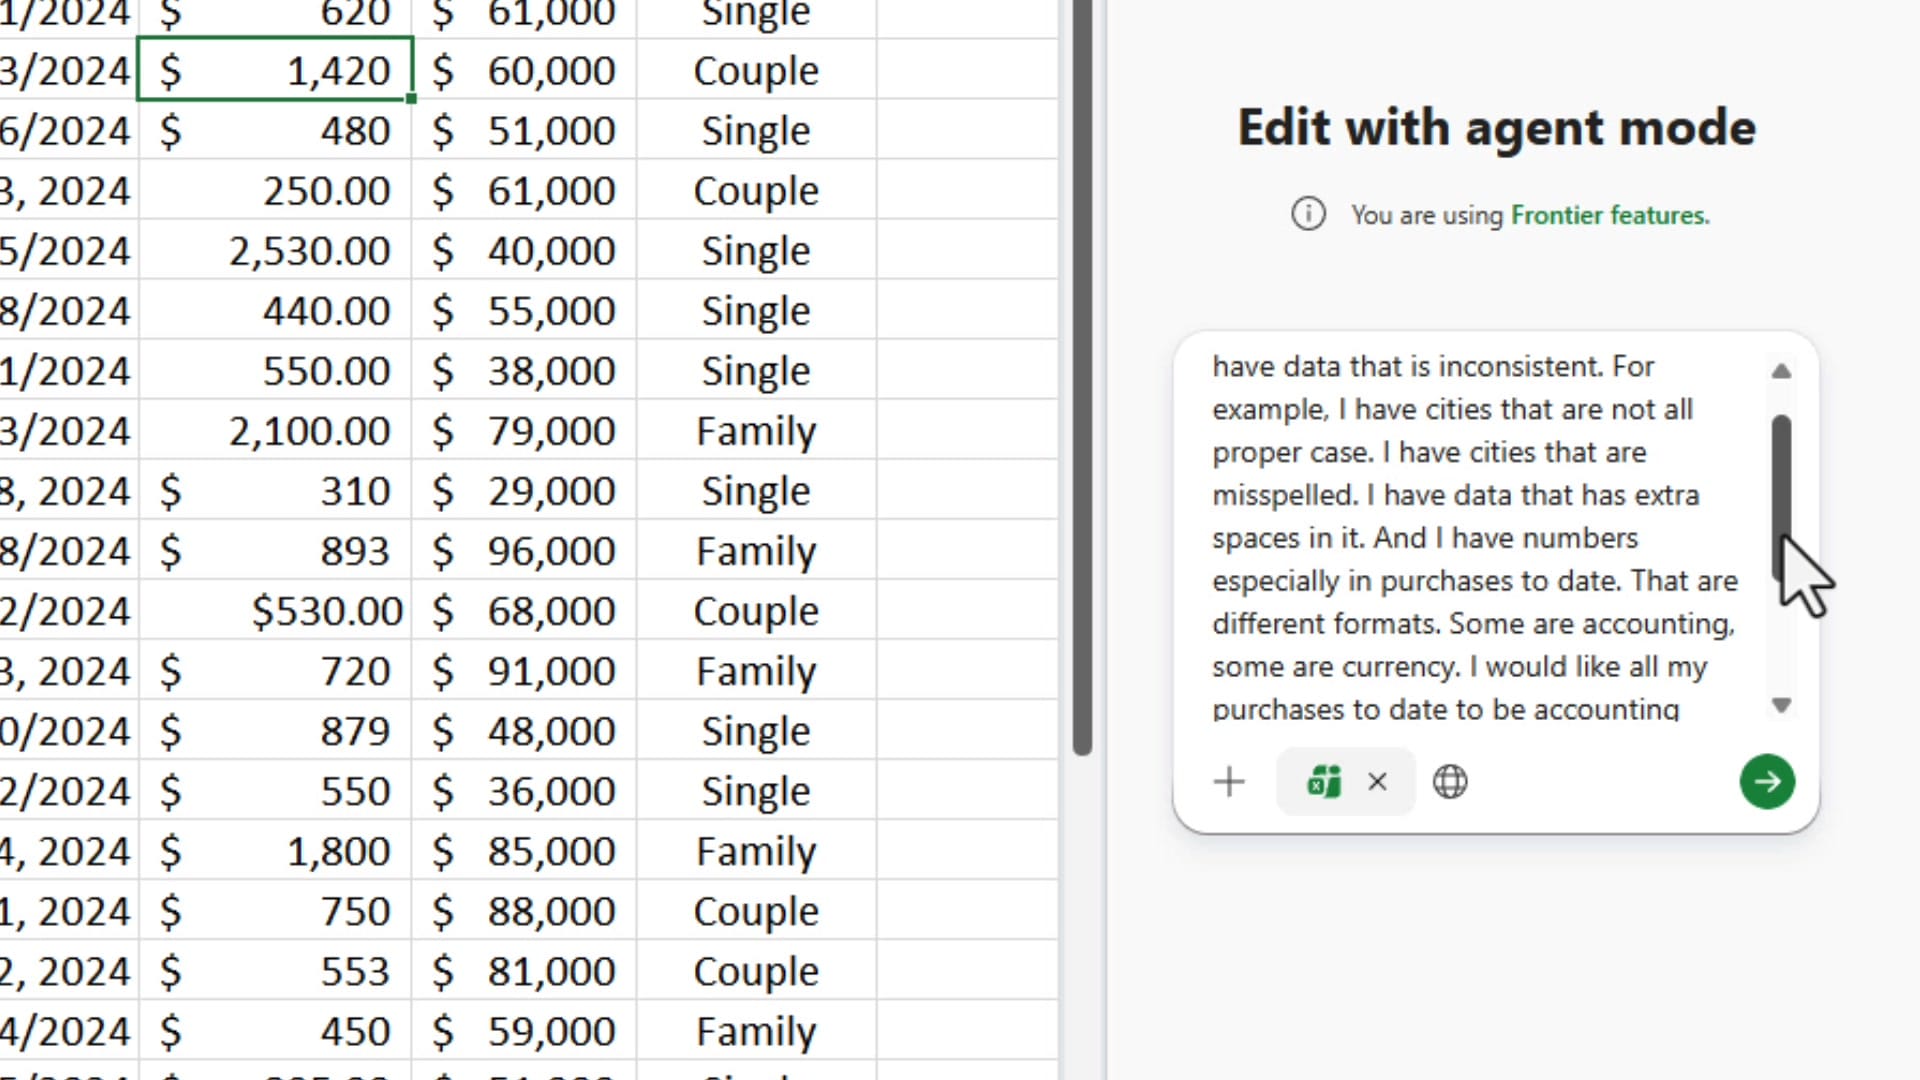1920x1080 pixels.
Task: Click the chat scroll-up arrow
Action: tap(1781, 372)
